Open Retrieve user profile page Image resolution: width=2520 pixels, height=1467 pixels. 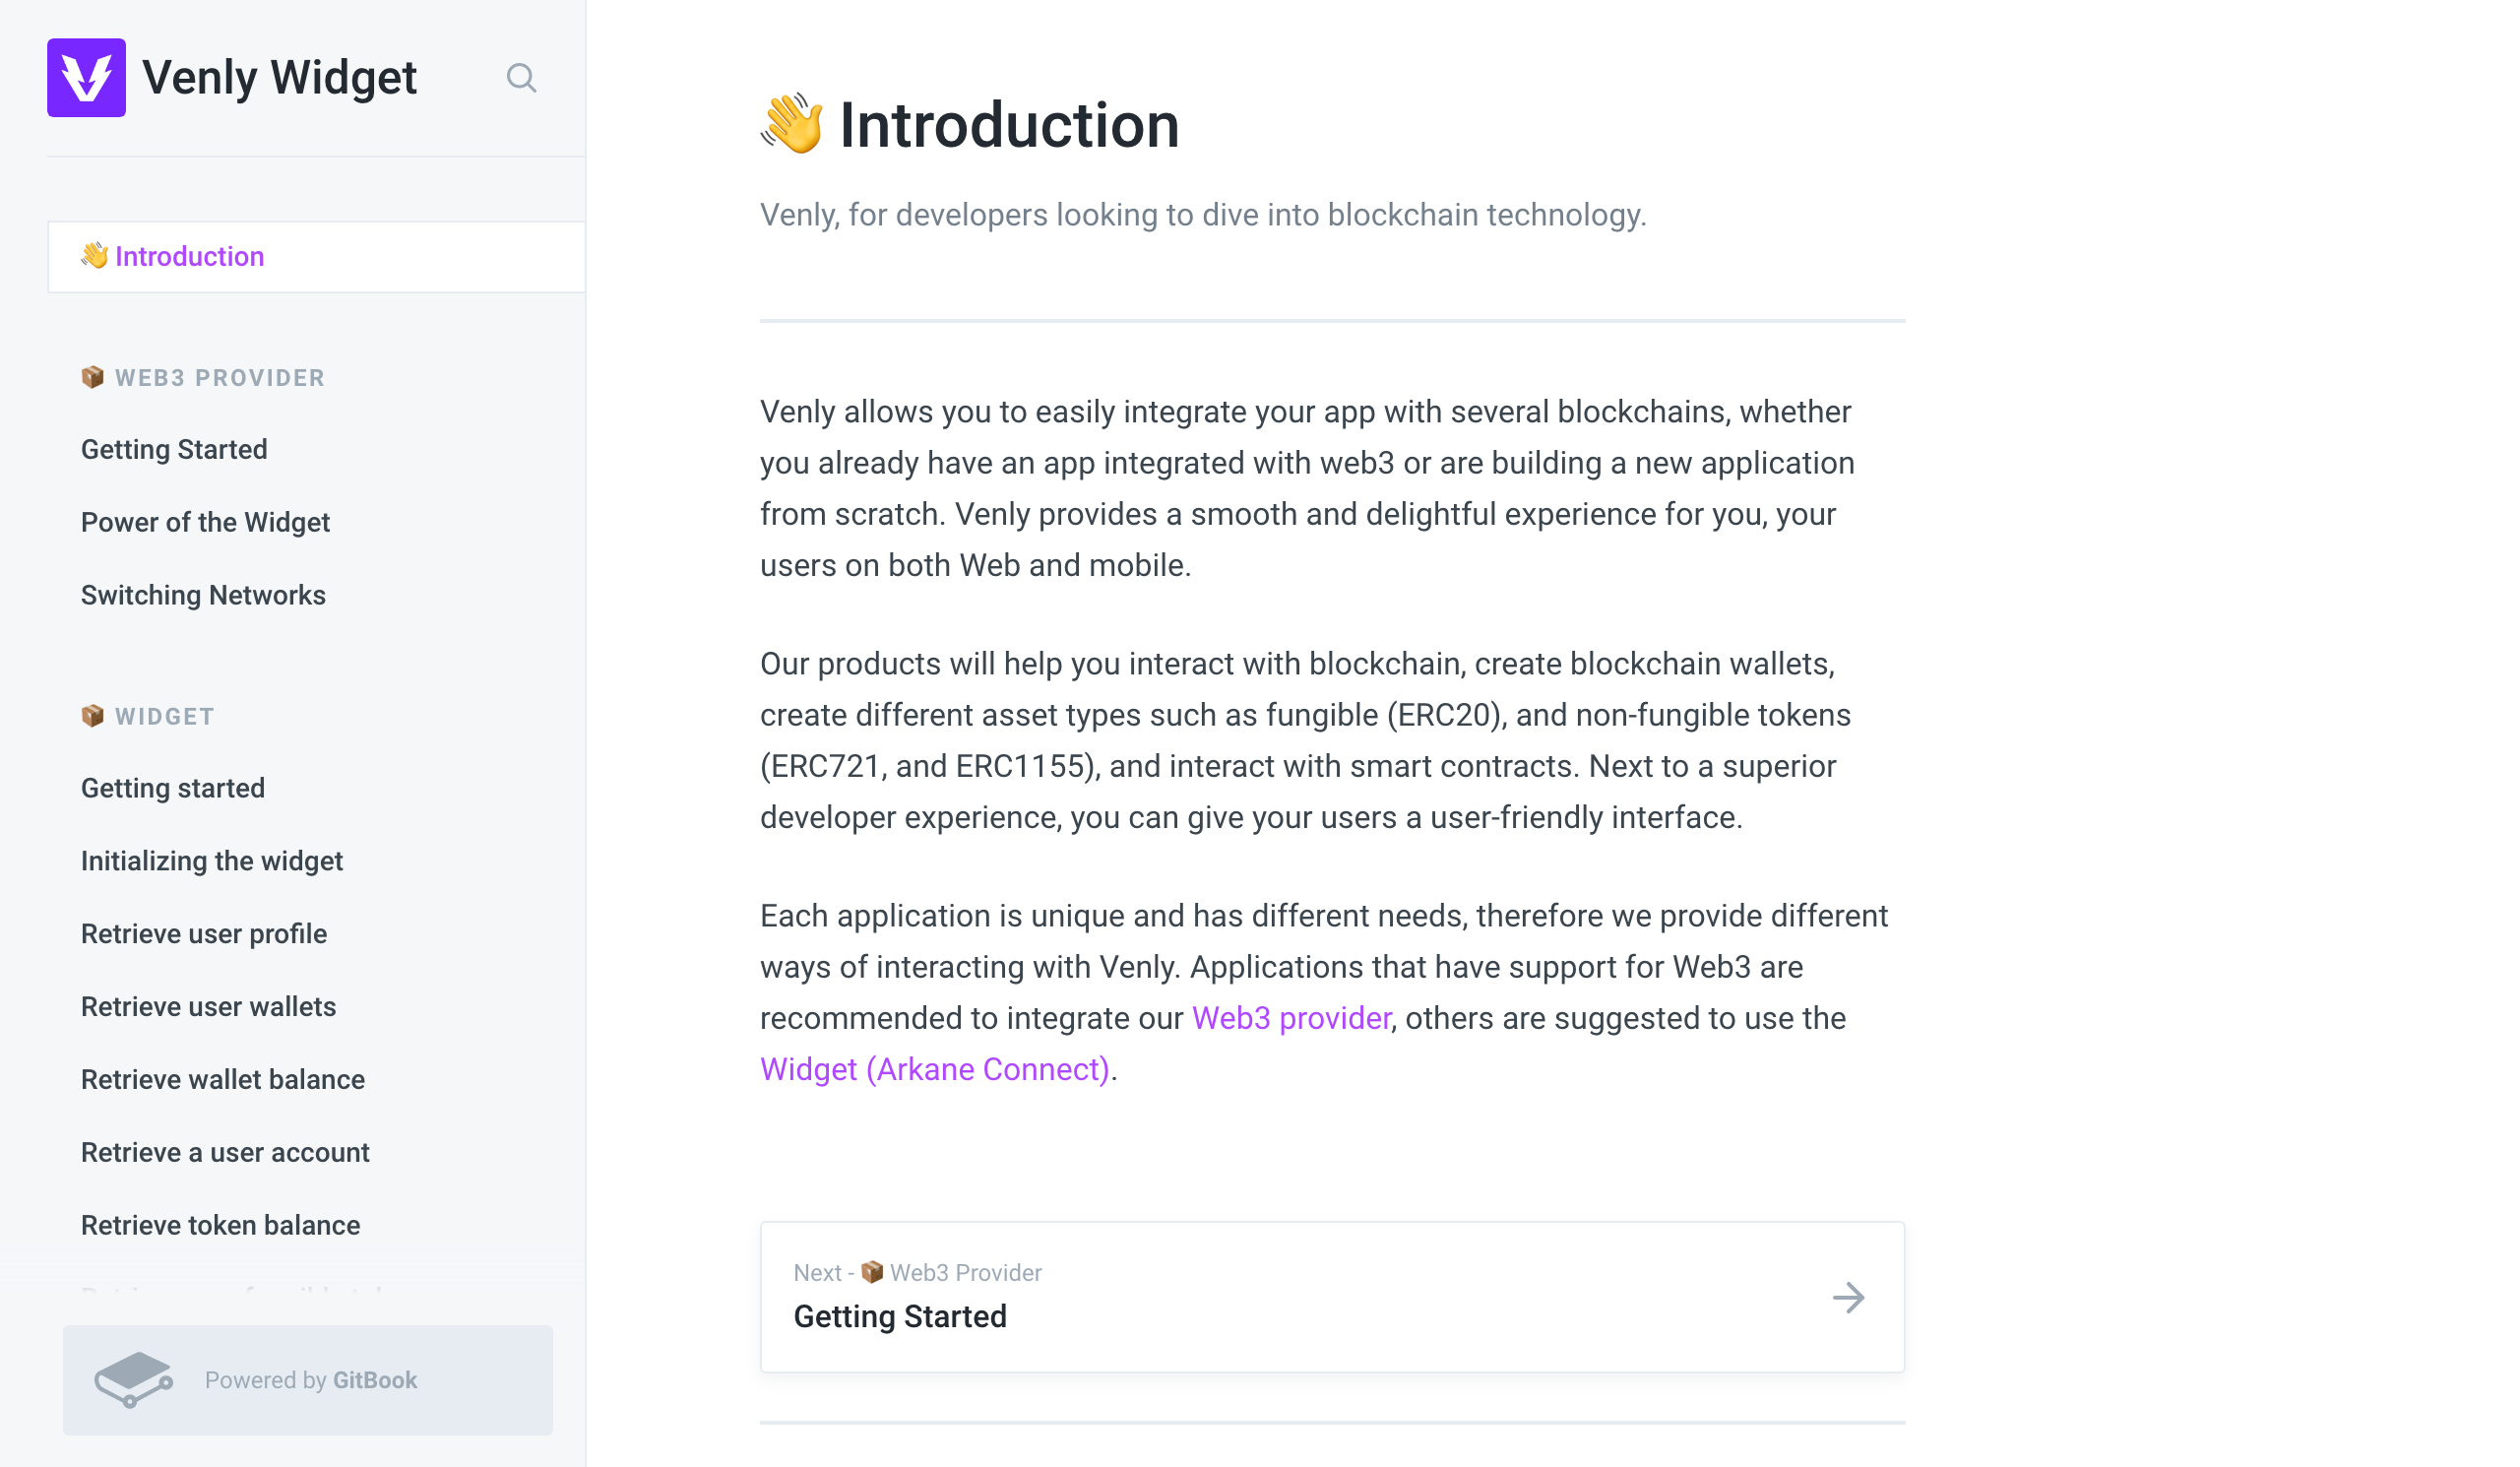204,934
